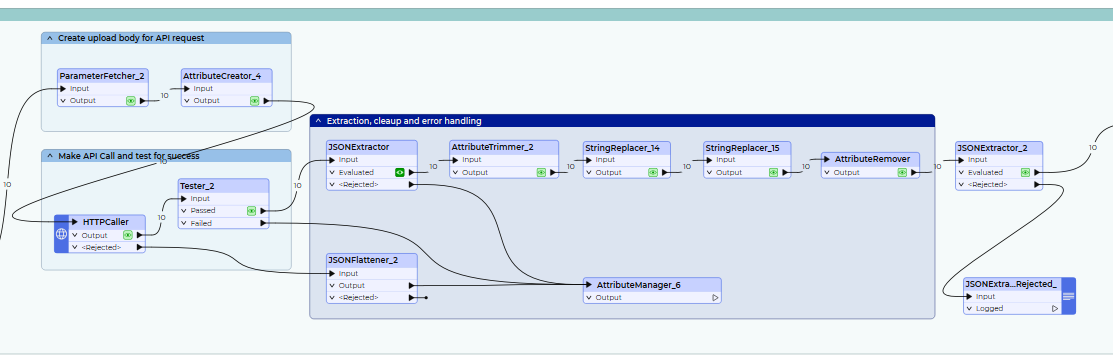The height and width of the screenshot is (361, 1113).
Task: Inspect cached features on ParameterFetcher_2 Output
Action: pyautogui.click(x=131, y=101)
